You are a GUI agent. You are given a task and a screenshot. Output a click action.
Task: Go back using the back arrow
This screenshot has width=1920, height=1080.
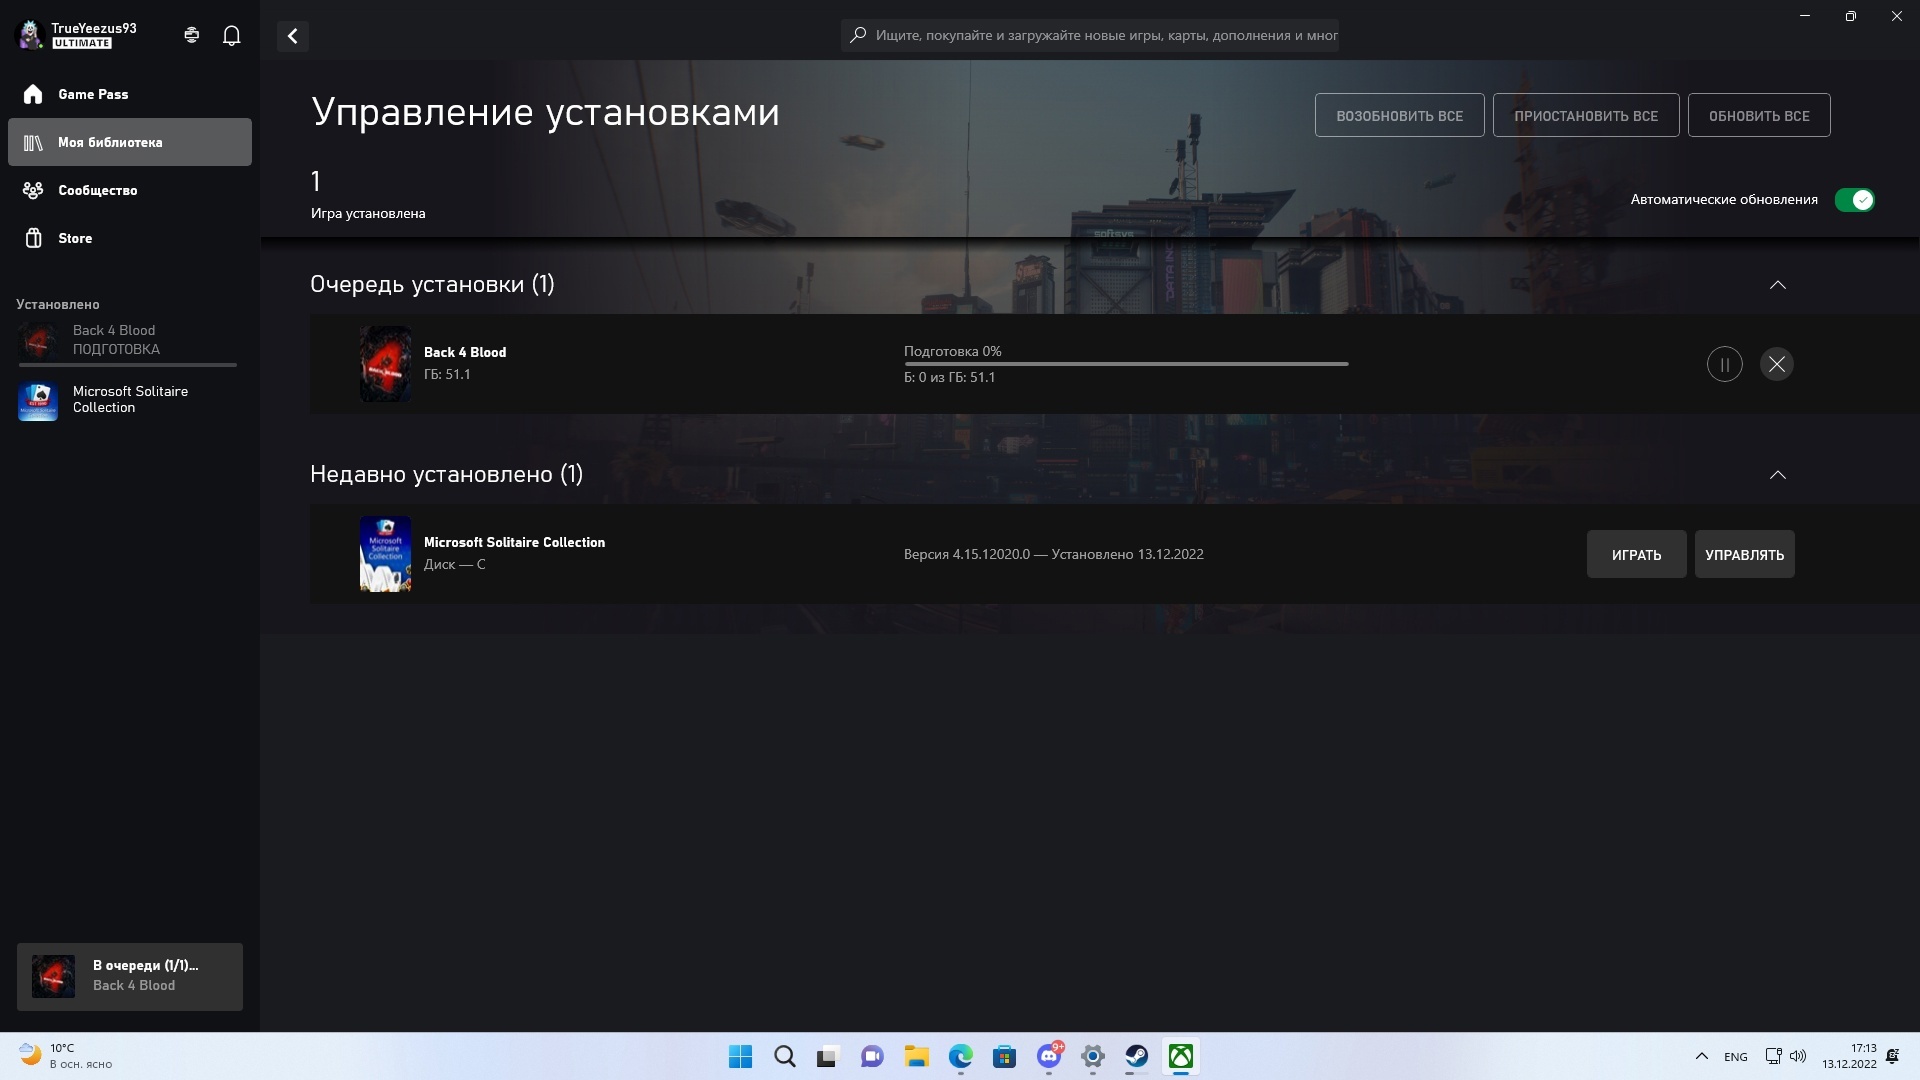[292, 36]
